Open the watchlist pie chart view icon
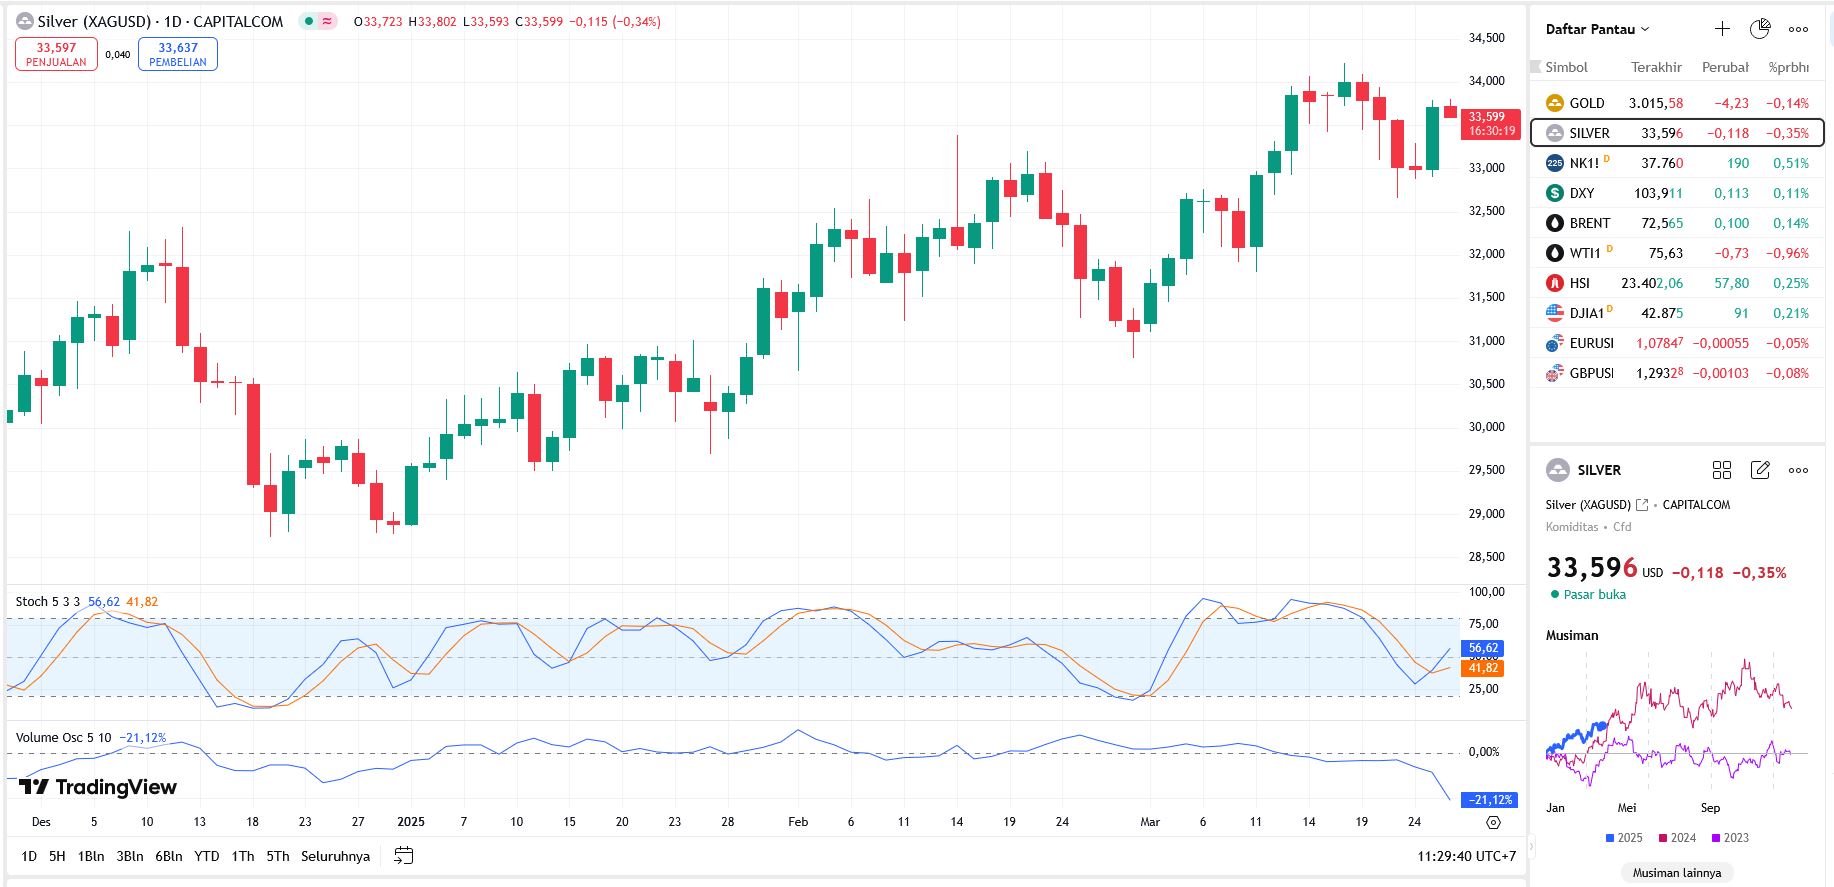Viewport: 1834px width, 887px height. point(1760,29)
